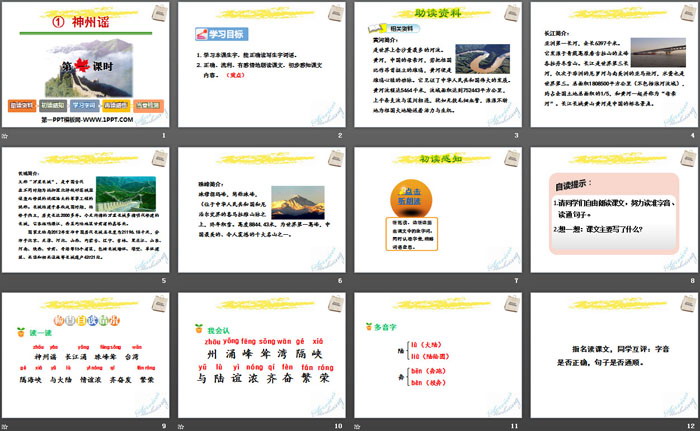Viewport: 700px width, 431px height.
Task: Click the shopping bag icon on slide 6
Action: pos(336,158)
